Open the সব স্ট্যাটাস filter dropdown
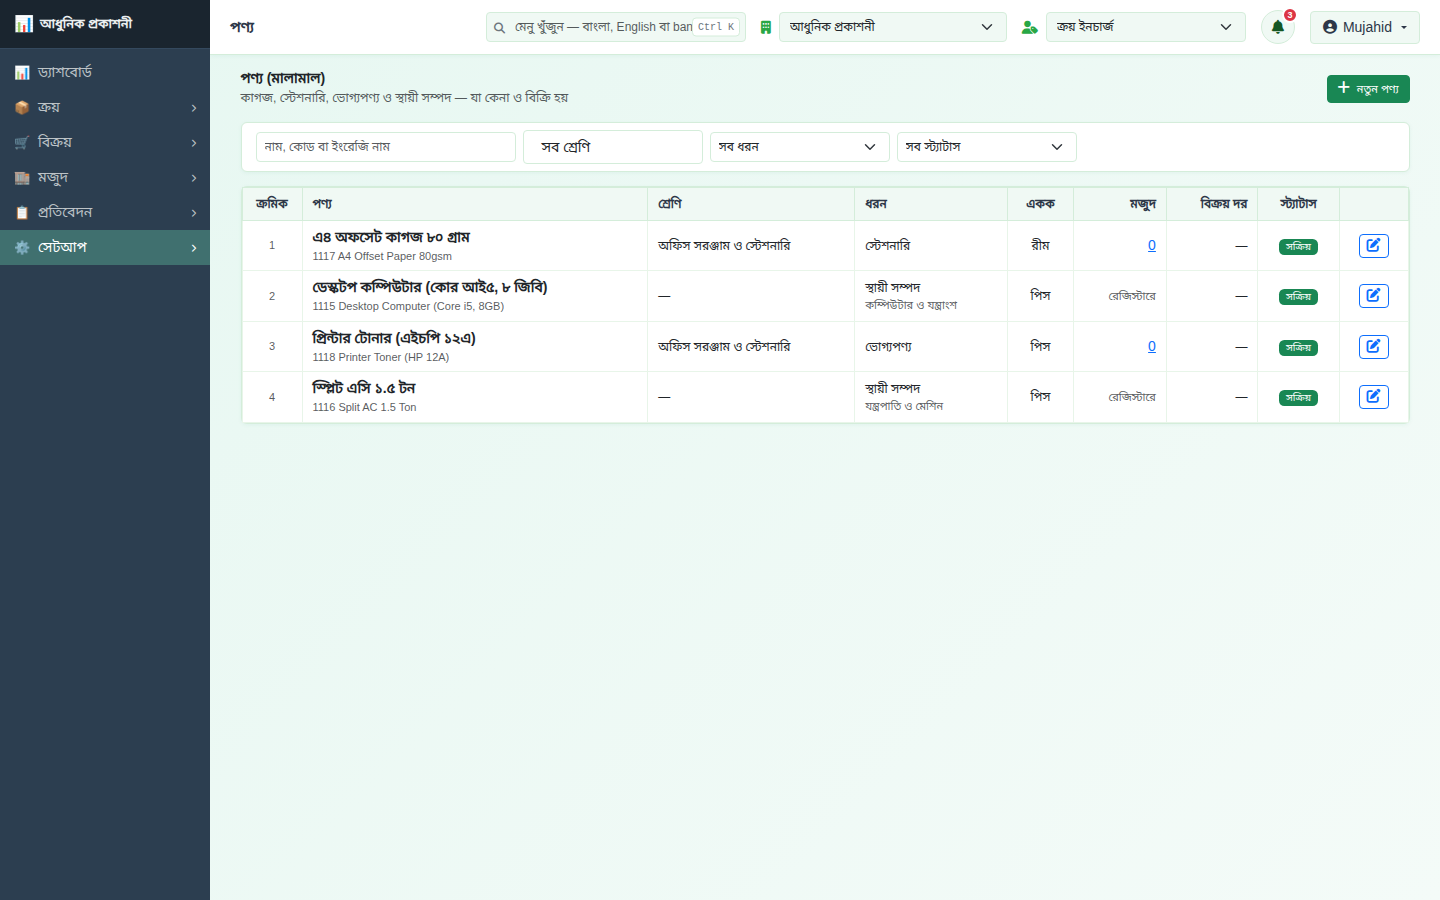 coord(987,147)
